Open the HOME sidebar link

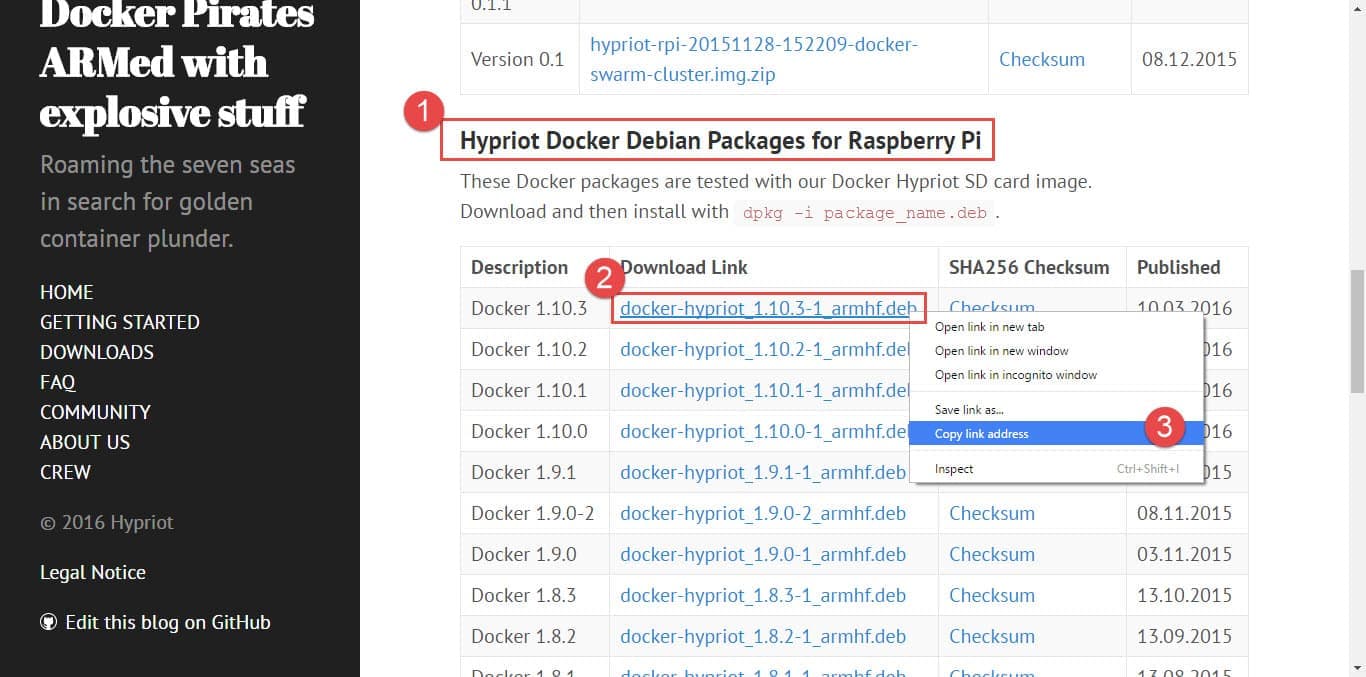(66, 292)
